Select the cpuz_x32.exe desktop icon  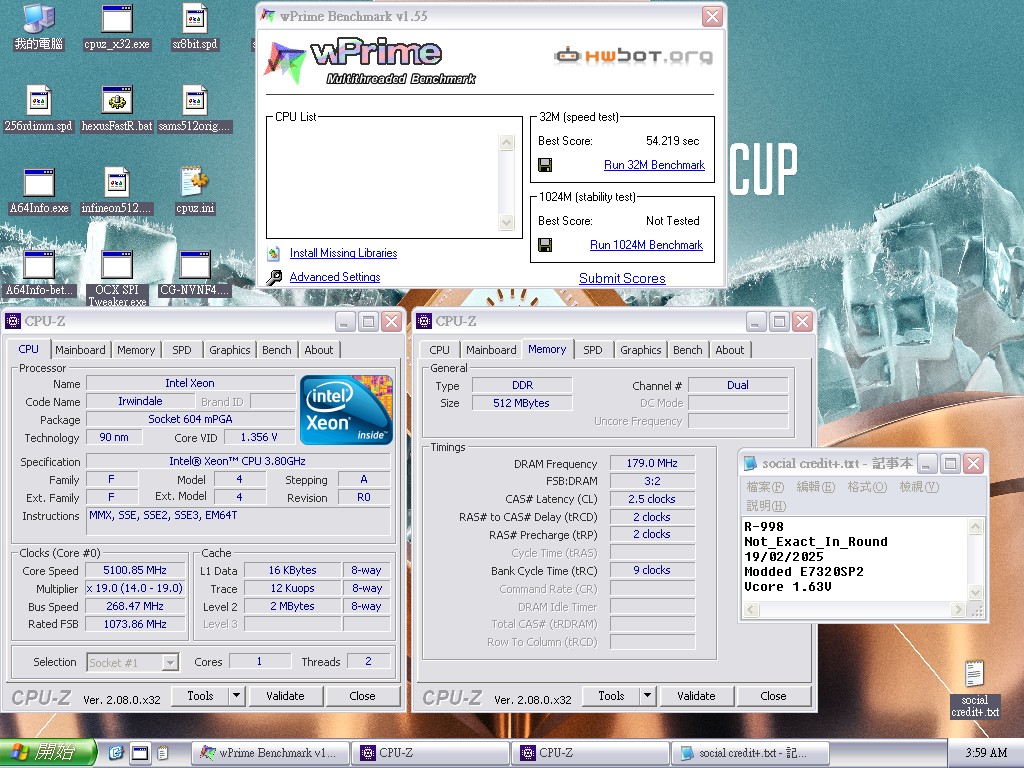click(x=117, y=27)
